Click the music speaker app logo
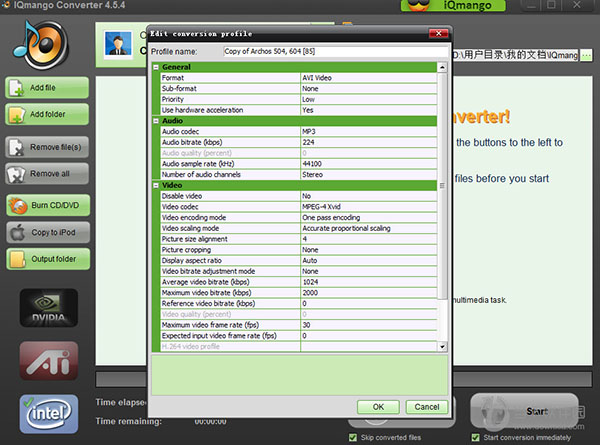 coord(41,45)
